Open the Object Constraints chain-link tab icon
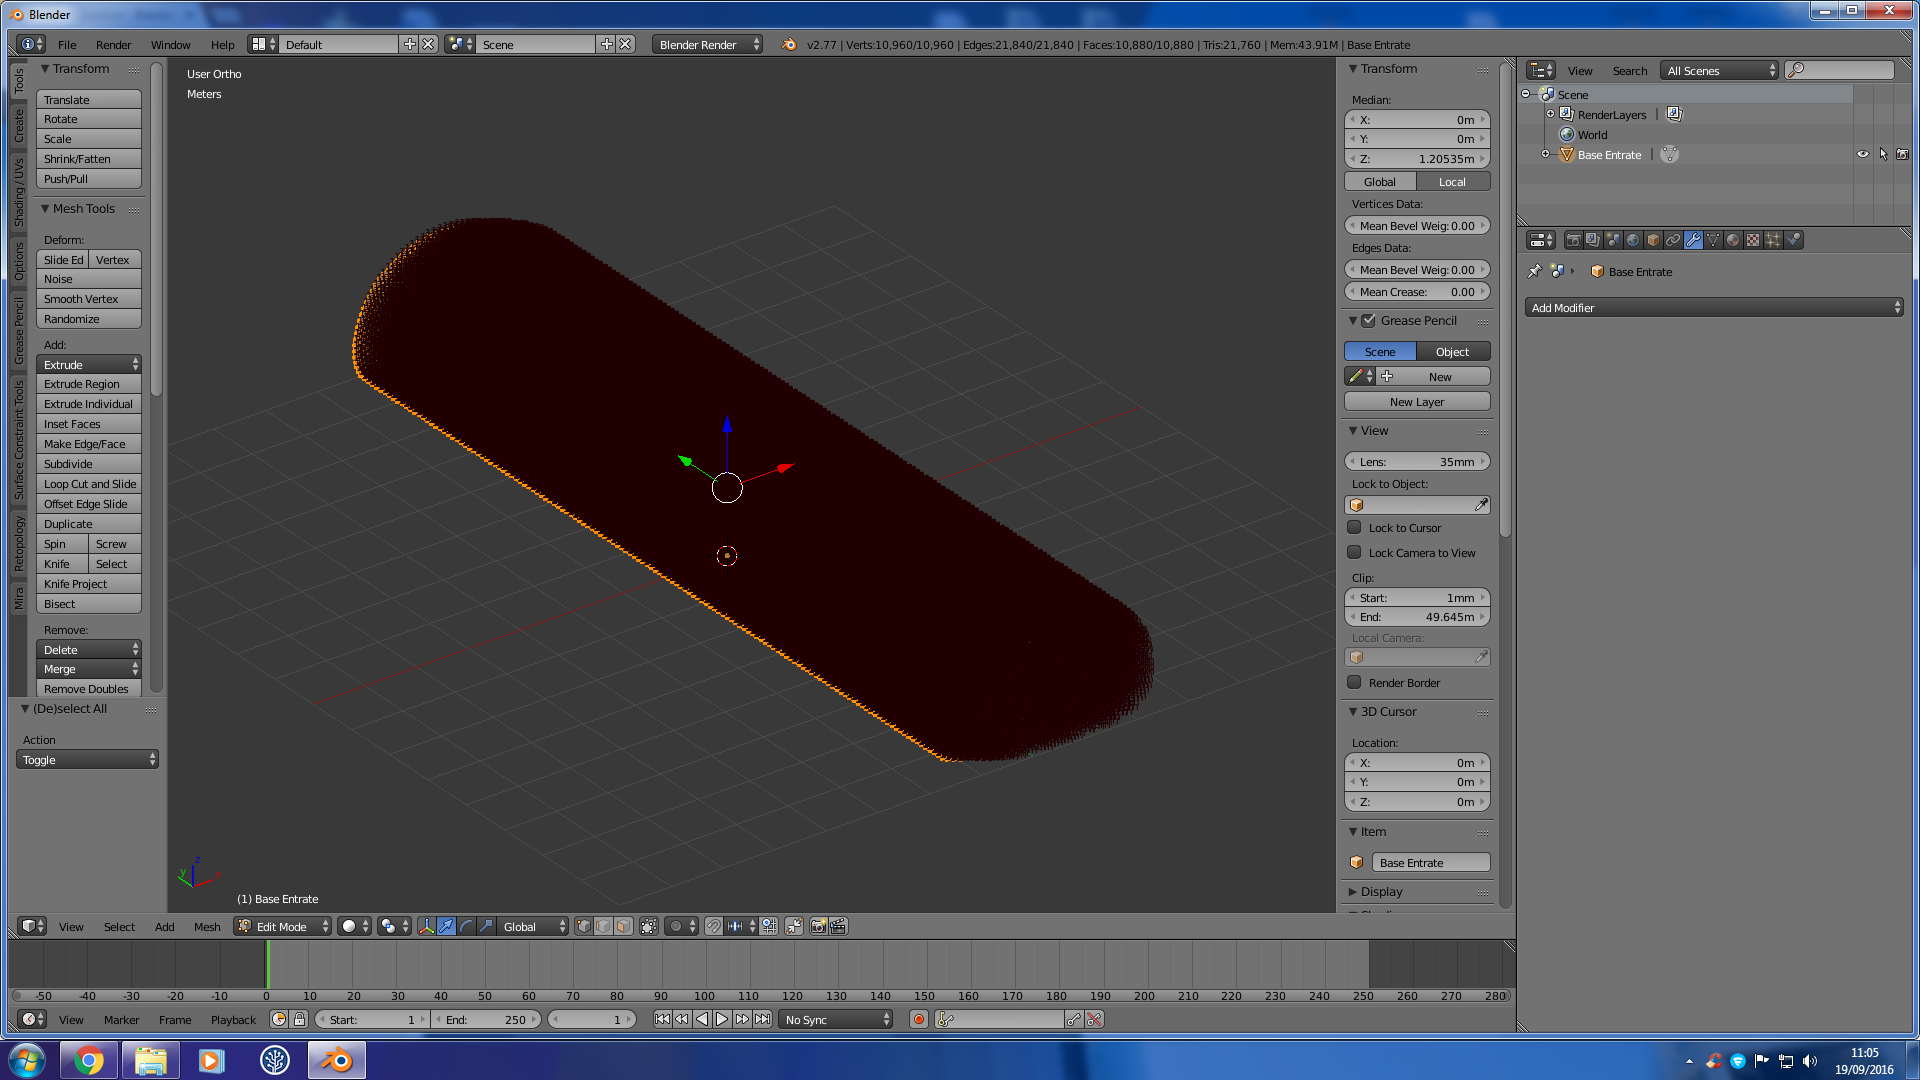Image resolution: width=1920 pixels, height=1080 pixels. 1673,240
